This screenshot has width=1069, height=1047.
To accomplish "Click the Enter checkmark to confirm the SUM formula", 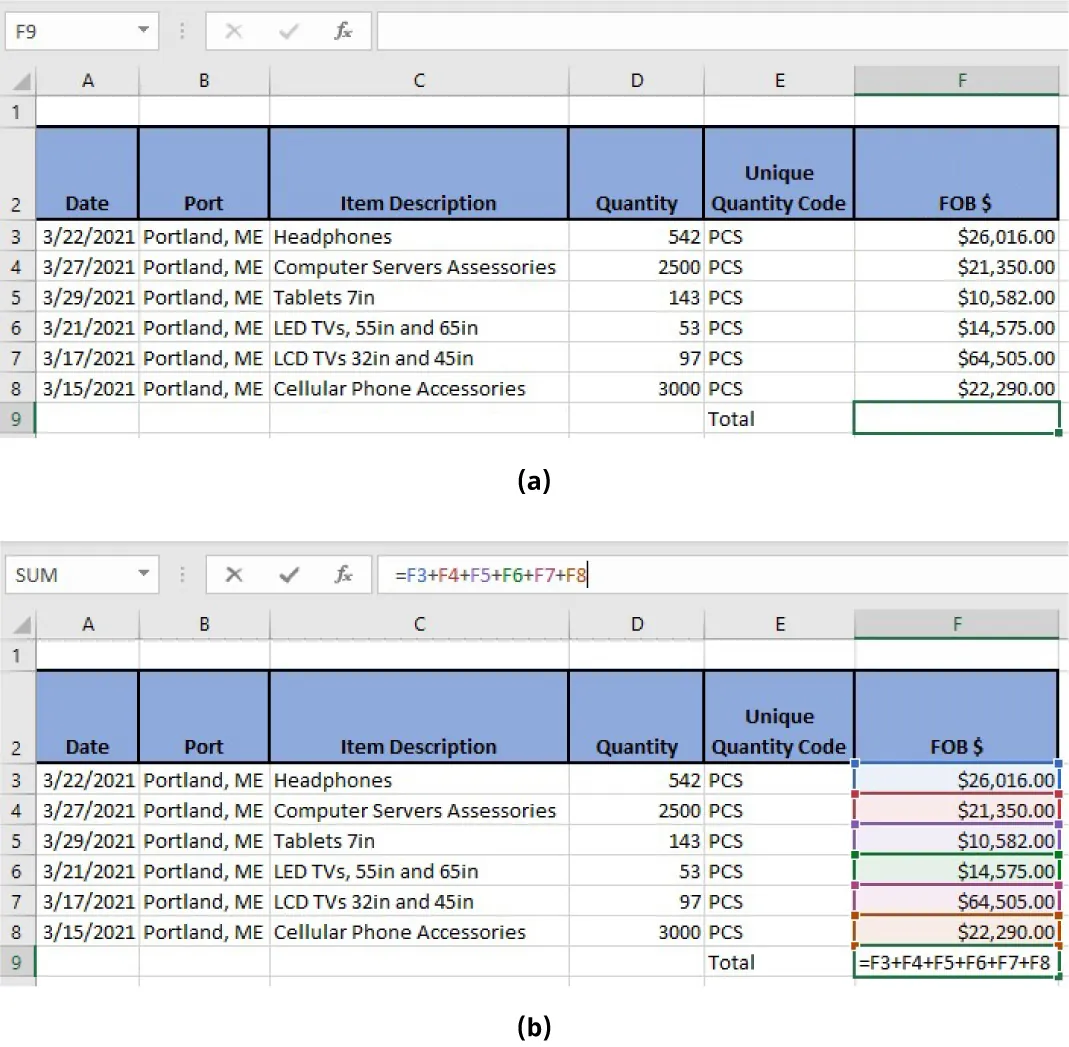I will [289, 574].
